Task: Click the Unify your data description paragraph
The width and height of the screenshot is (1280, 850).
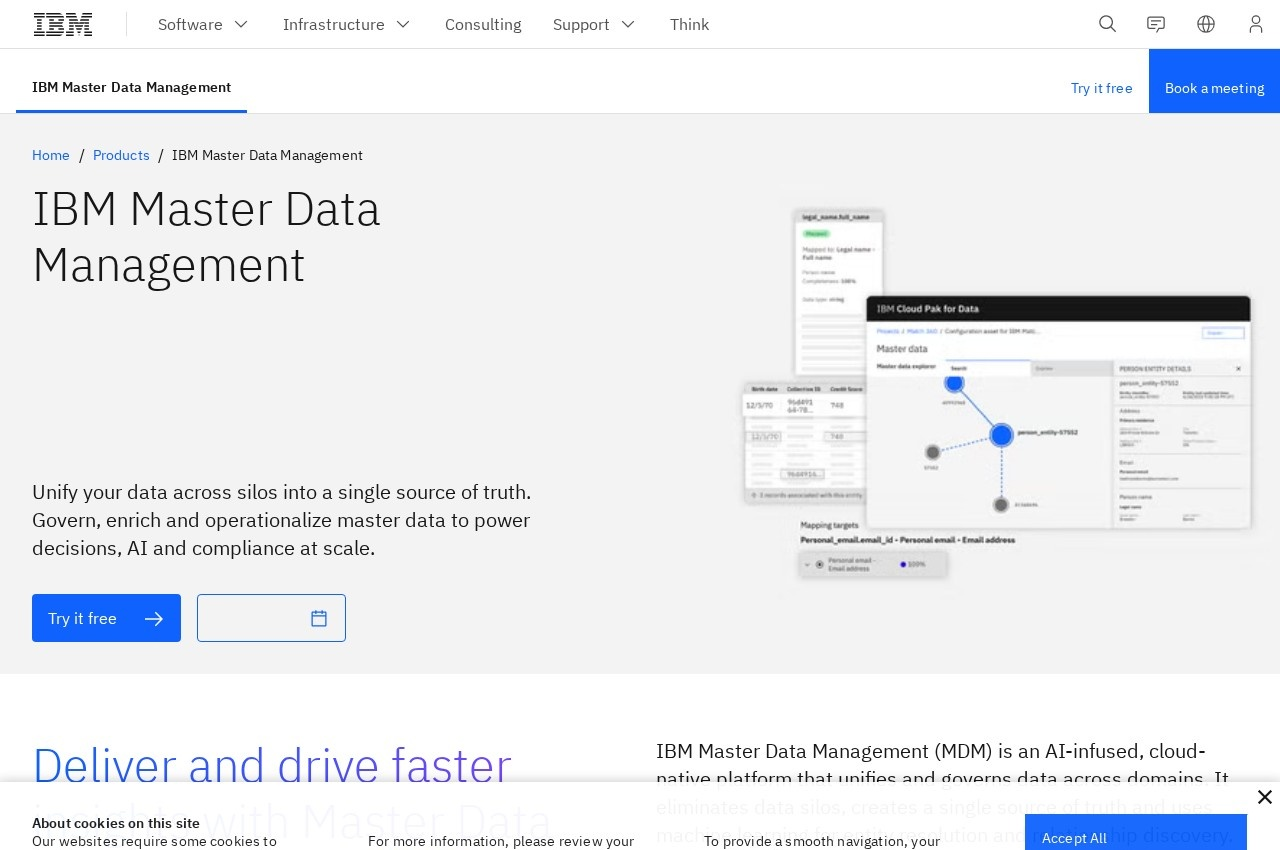Action: (x=282, y=520)
